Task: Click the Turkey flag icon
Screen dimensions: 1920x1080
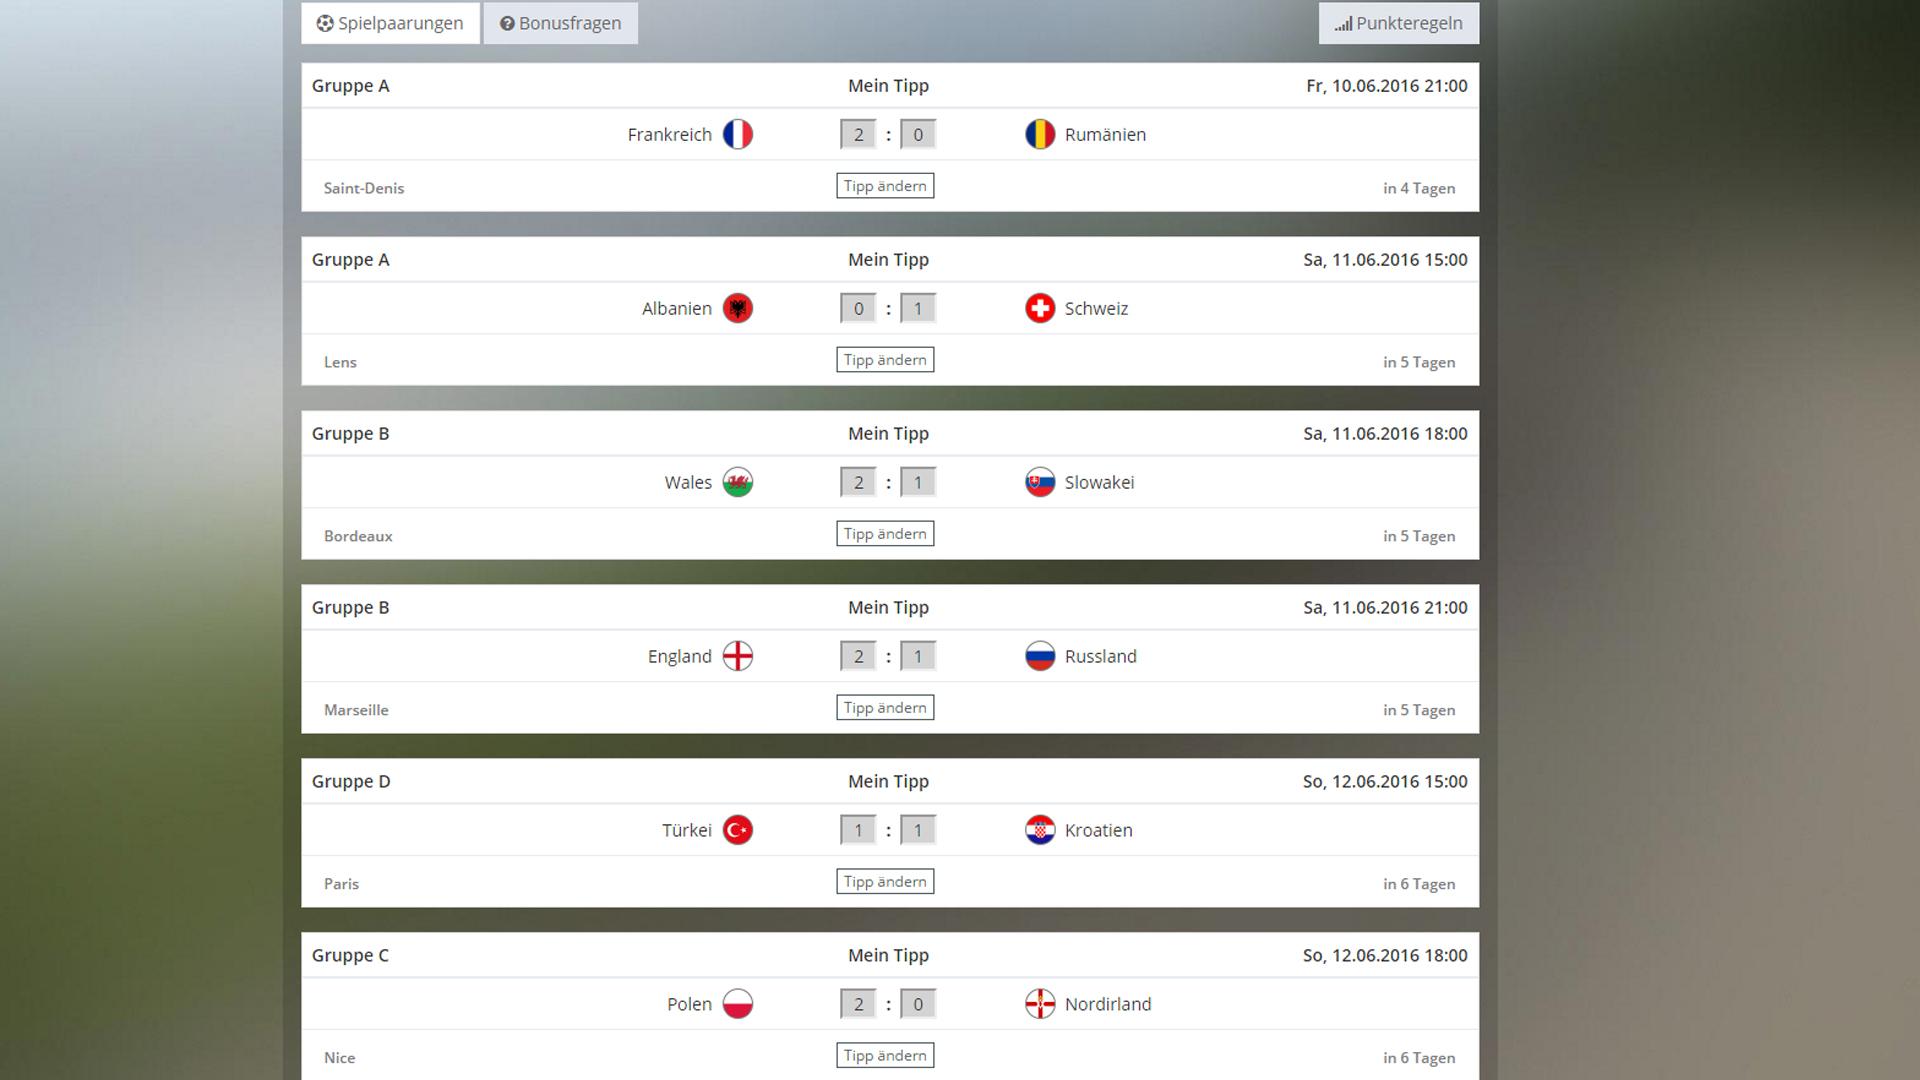Action: 738,830
